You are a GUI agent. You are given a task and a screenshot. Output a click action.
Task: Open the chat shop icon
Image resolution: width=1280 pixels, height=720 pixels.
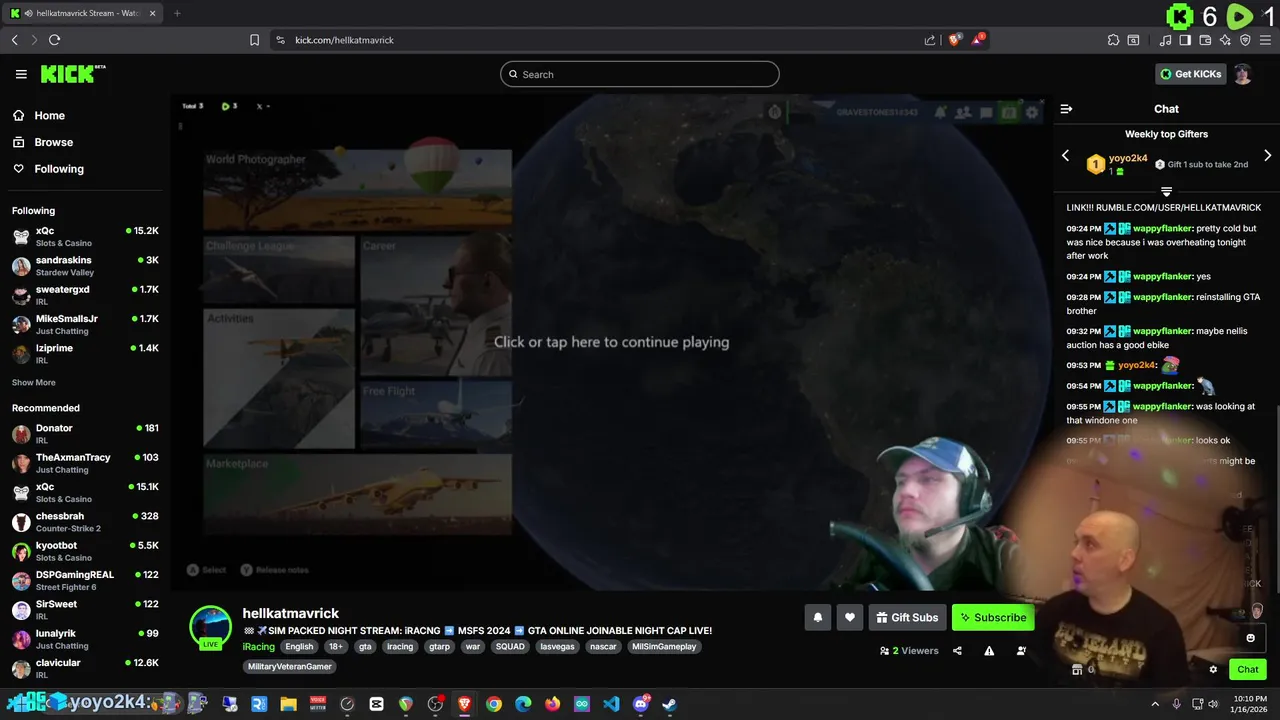pyautogui.click(x=1077, y=670)
